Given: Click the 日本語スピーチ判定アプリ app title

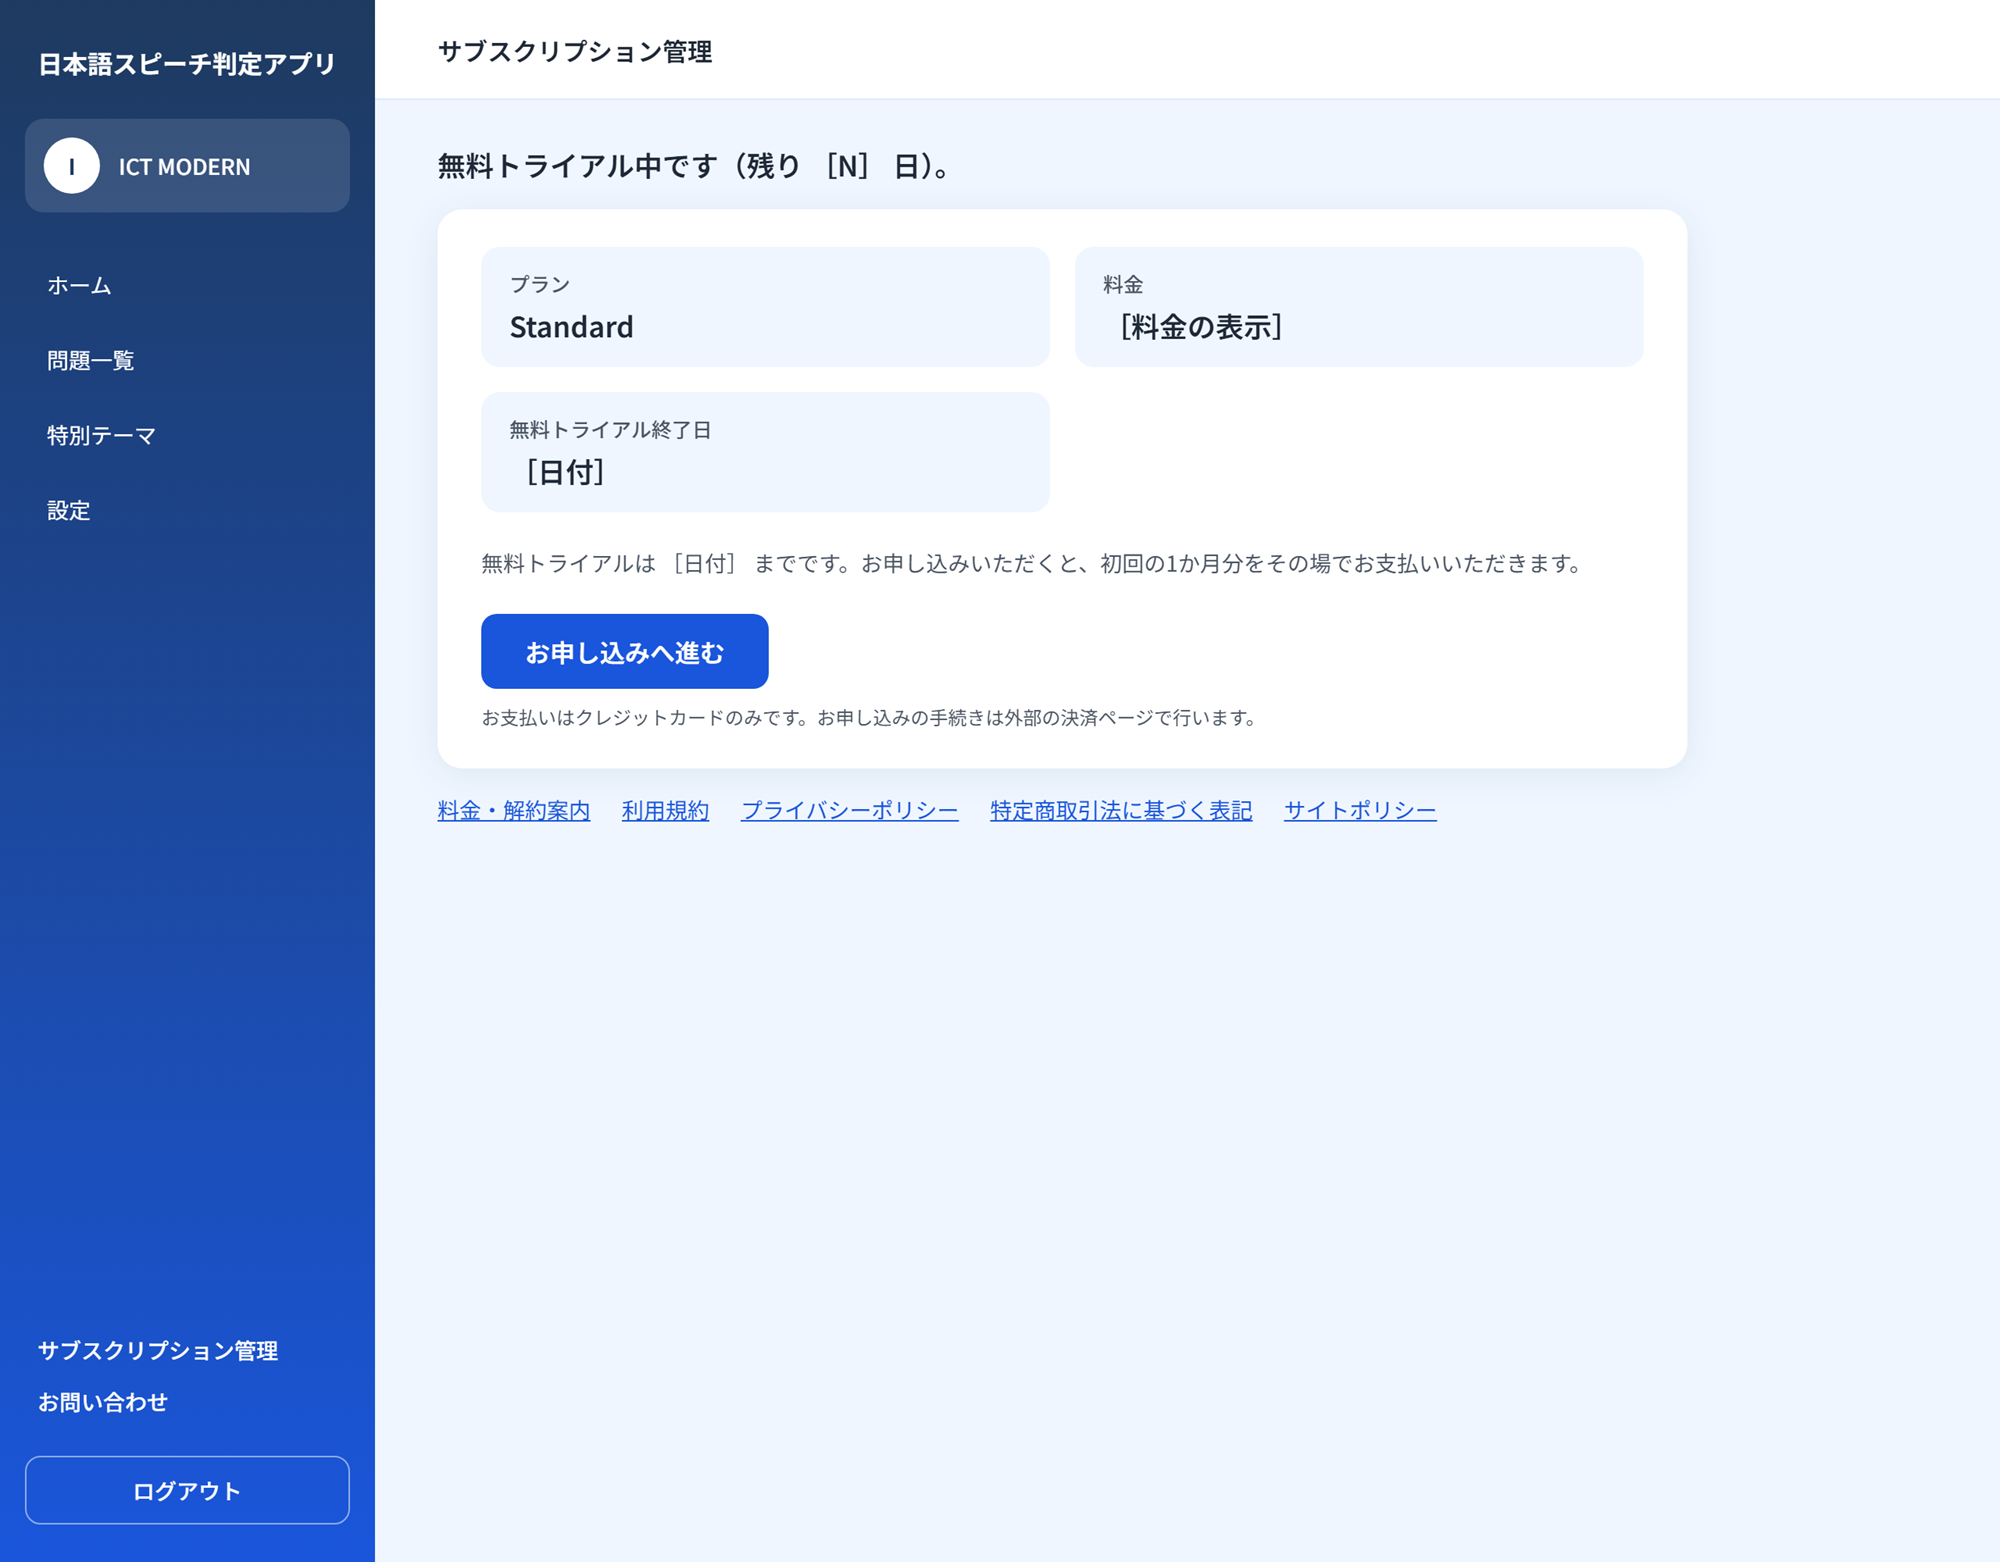Looking at the screenshot, I should point(187,64).
